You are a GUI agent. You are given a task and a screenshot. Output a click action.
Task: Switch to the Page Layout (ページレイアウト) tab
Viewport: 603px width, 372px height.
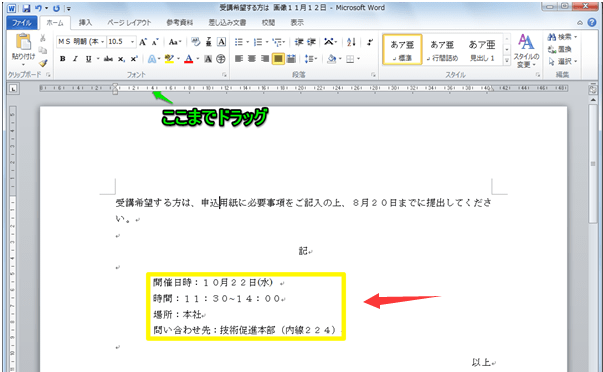click(x=129, y=23)
